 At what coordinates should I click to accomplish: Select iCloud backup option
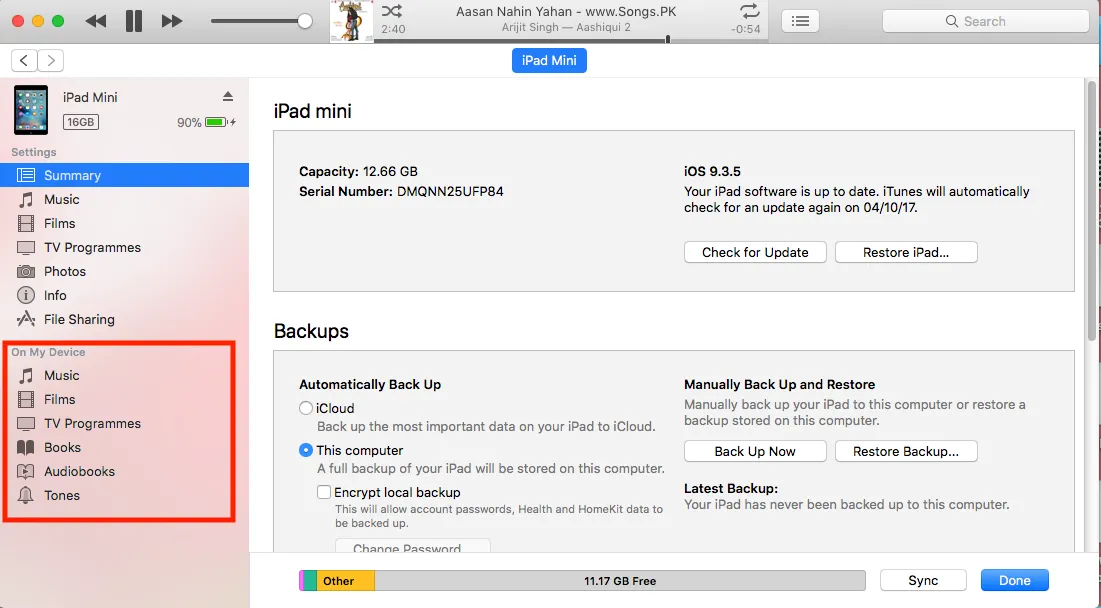[x=305, y=408]
